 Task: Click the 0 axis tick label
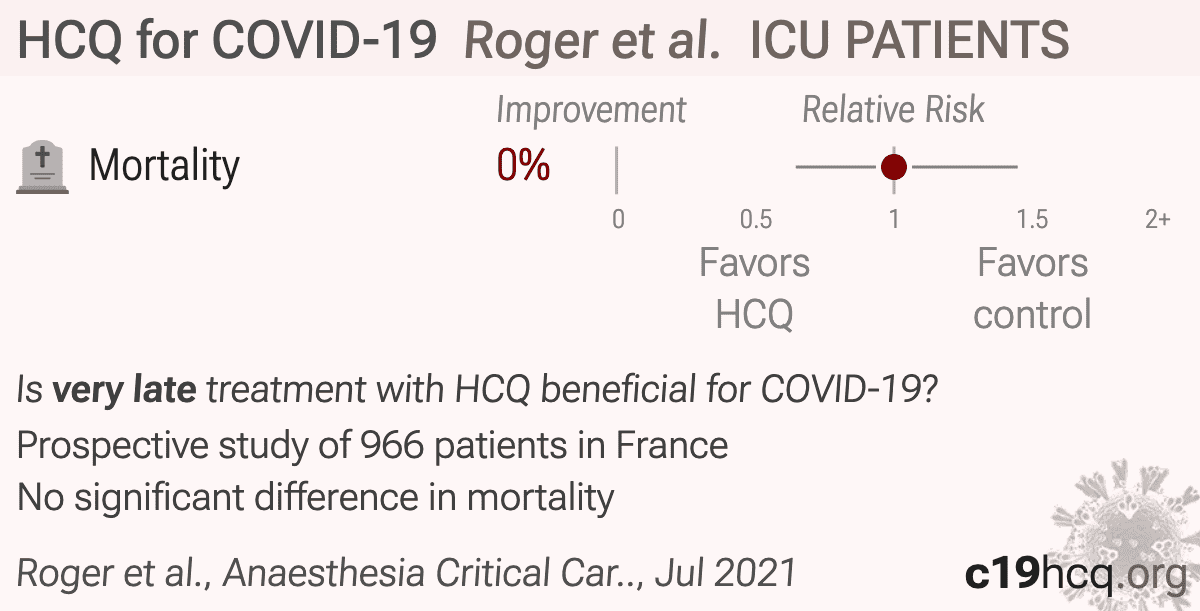coord(618,219)
